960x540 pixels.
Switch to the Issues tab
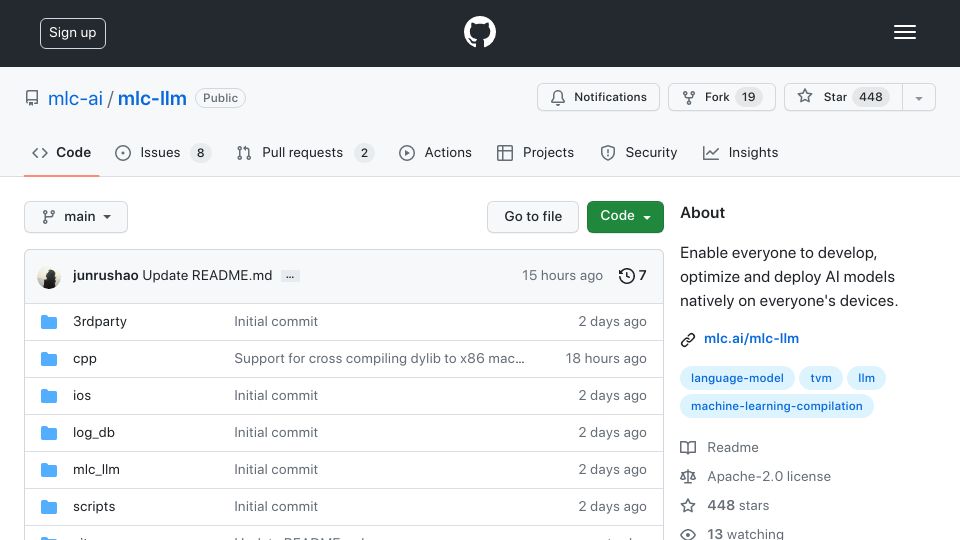click(162, 152)
